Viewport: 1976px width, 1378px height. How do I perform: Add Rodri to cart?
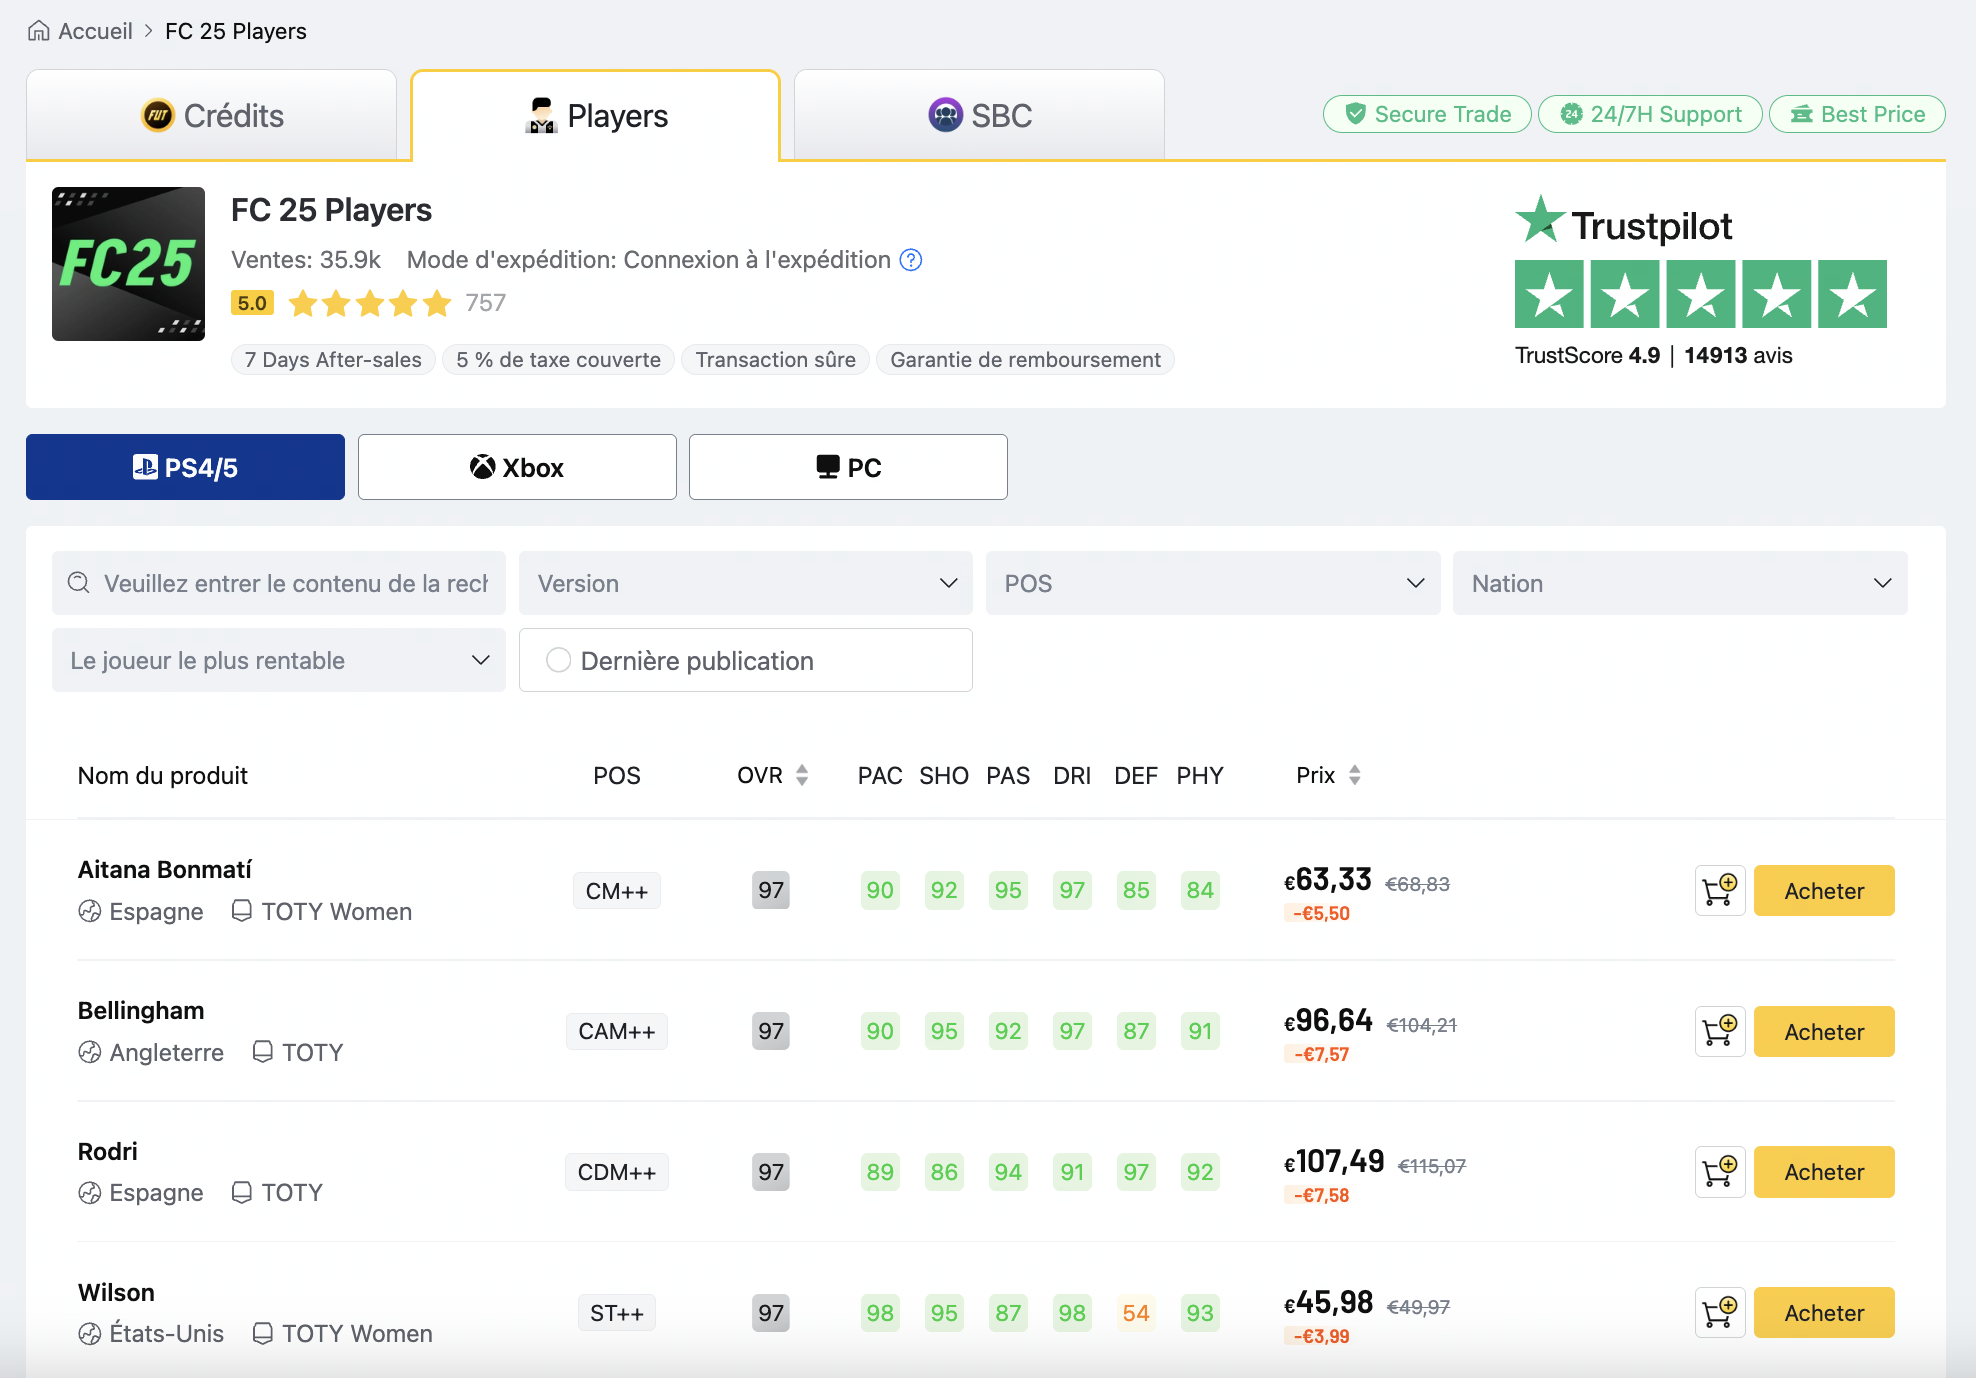[1720, 1172]
